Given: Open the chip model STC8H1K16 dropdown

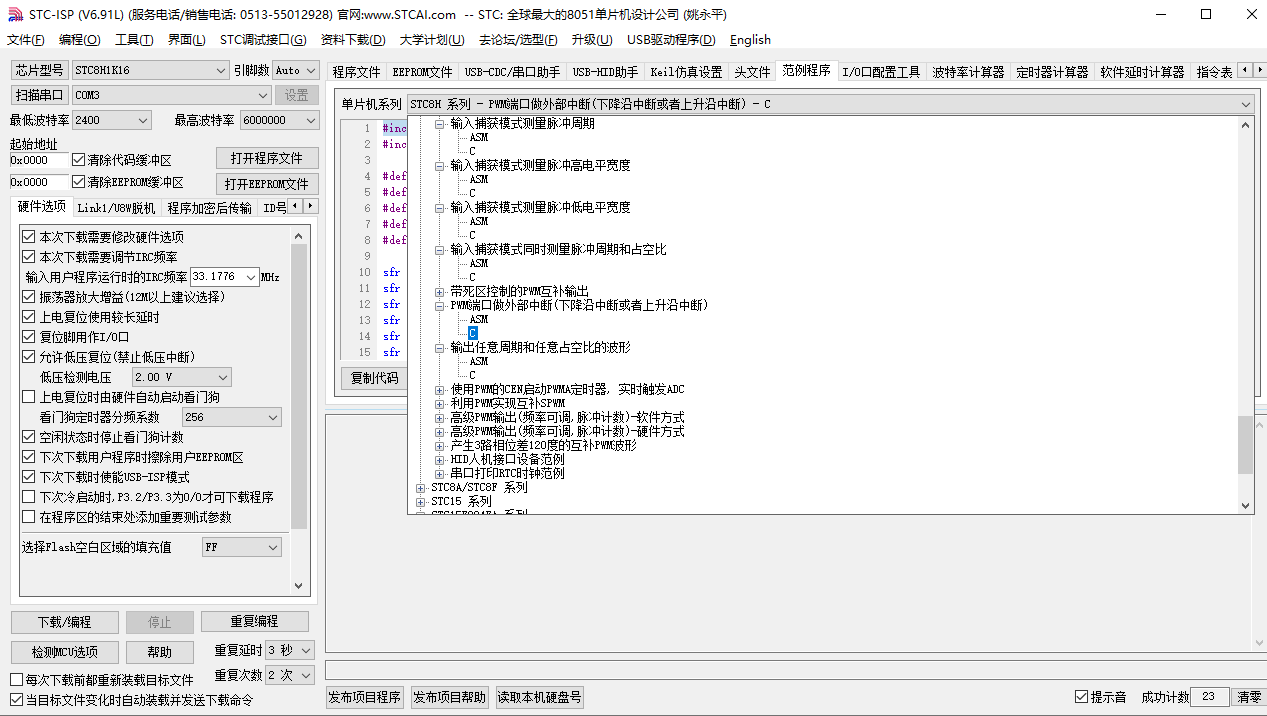Looking at the screenshot, I should 150,70.
